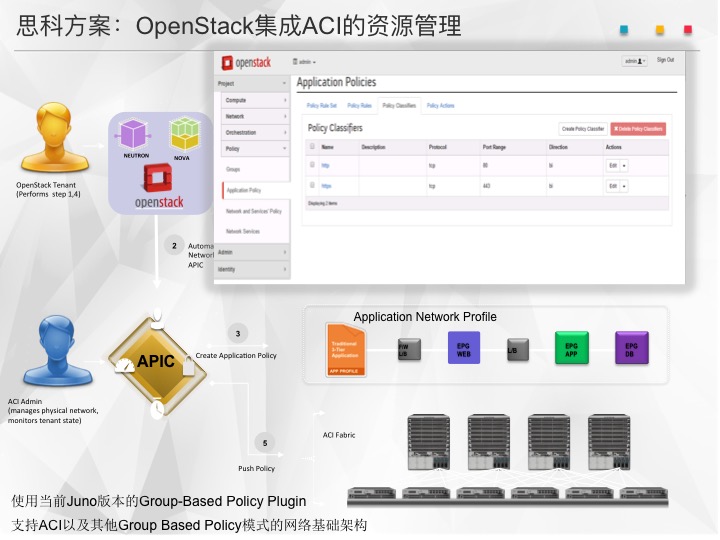The height and width of the screenshot is (540, 720).
Task: Toggle the select-all checkbox in table header
Action: pos(312,146)
